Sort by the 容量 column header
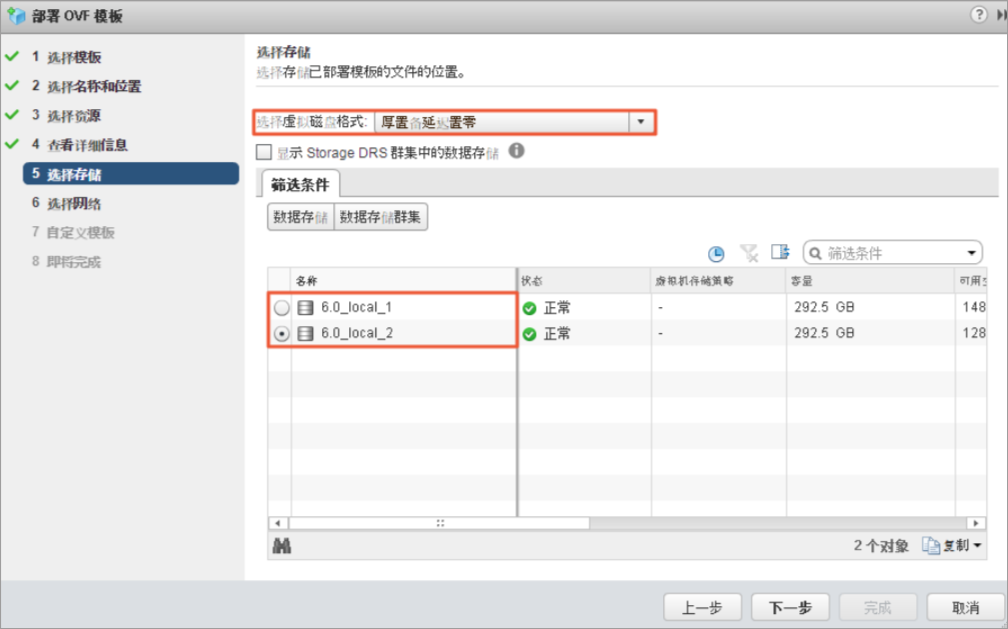Image resolution: width=1008 pixels, height=629 pixels. (x=870, y=280)
